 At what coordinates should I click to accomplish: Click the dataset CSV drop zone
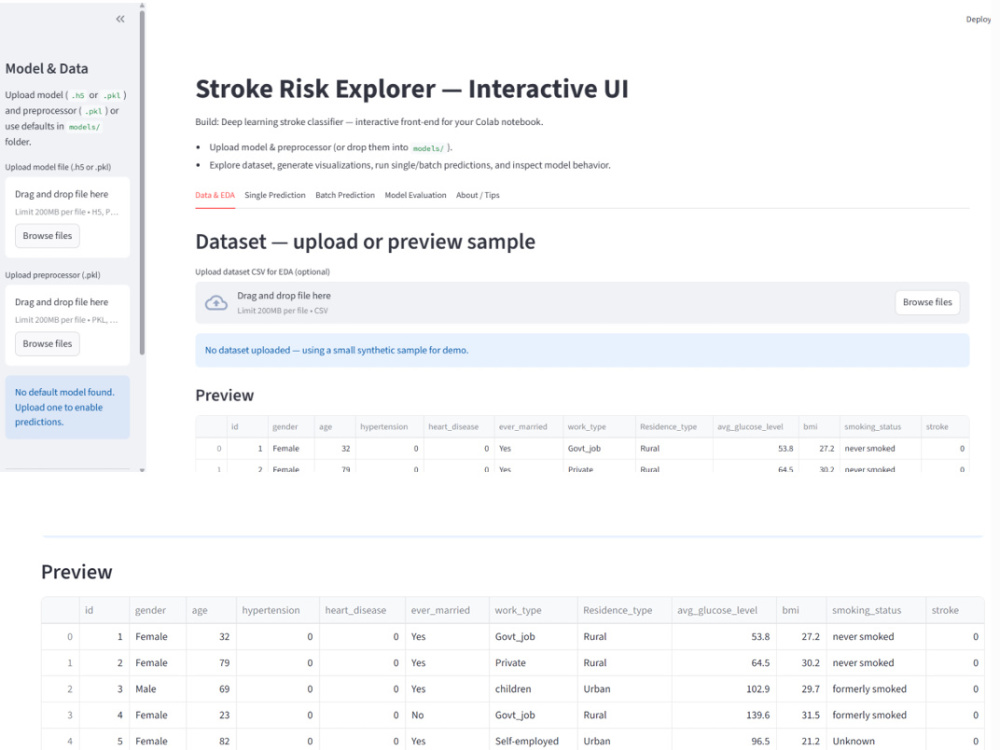click(582, 302)
